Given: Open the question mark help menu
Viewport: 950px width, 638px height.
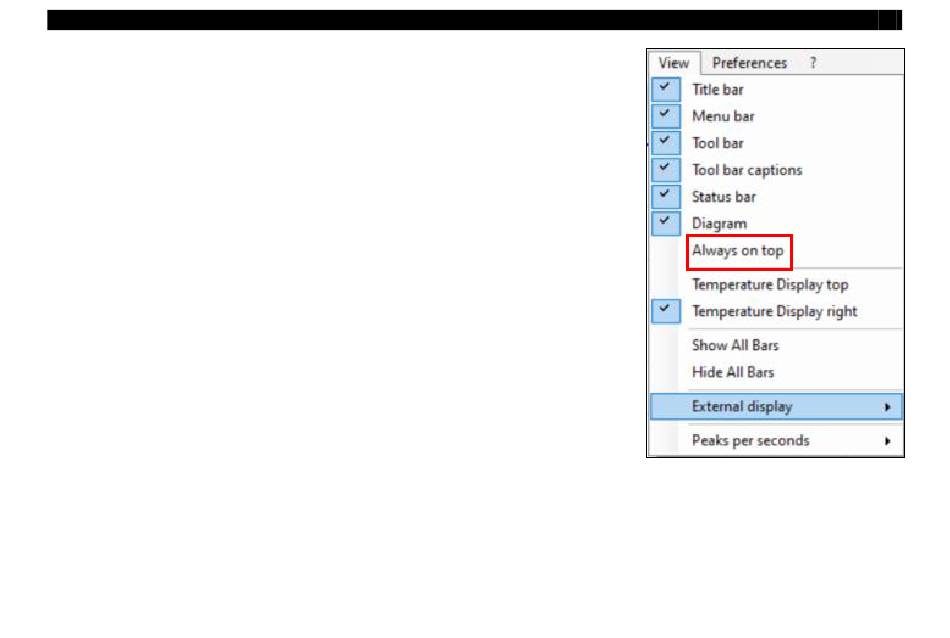Looking at the screenshot, I should click(x=813, y=63).
